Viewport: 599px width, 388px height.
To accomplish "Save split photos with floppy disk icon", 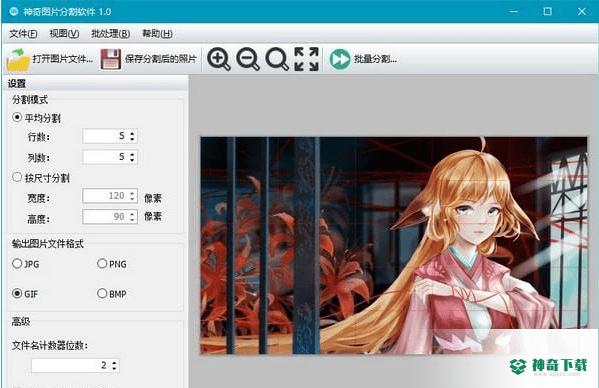I will [149, 59].
